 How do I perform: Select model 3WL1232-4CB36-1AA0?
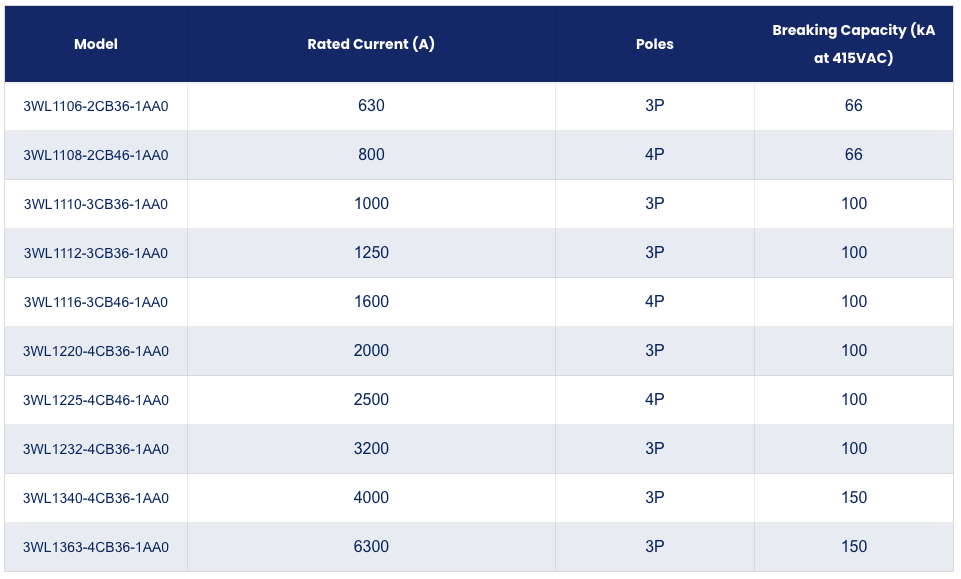pyautogui.click(x=96, y=449)
